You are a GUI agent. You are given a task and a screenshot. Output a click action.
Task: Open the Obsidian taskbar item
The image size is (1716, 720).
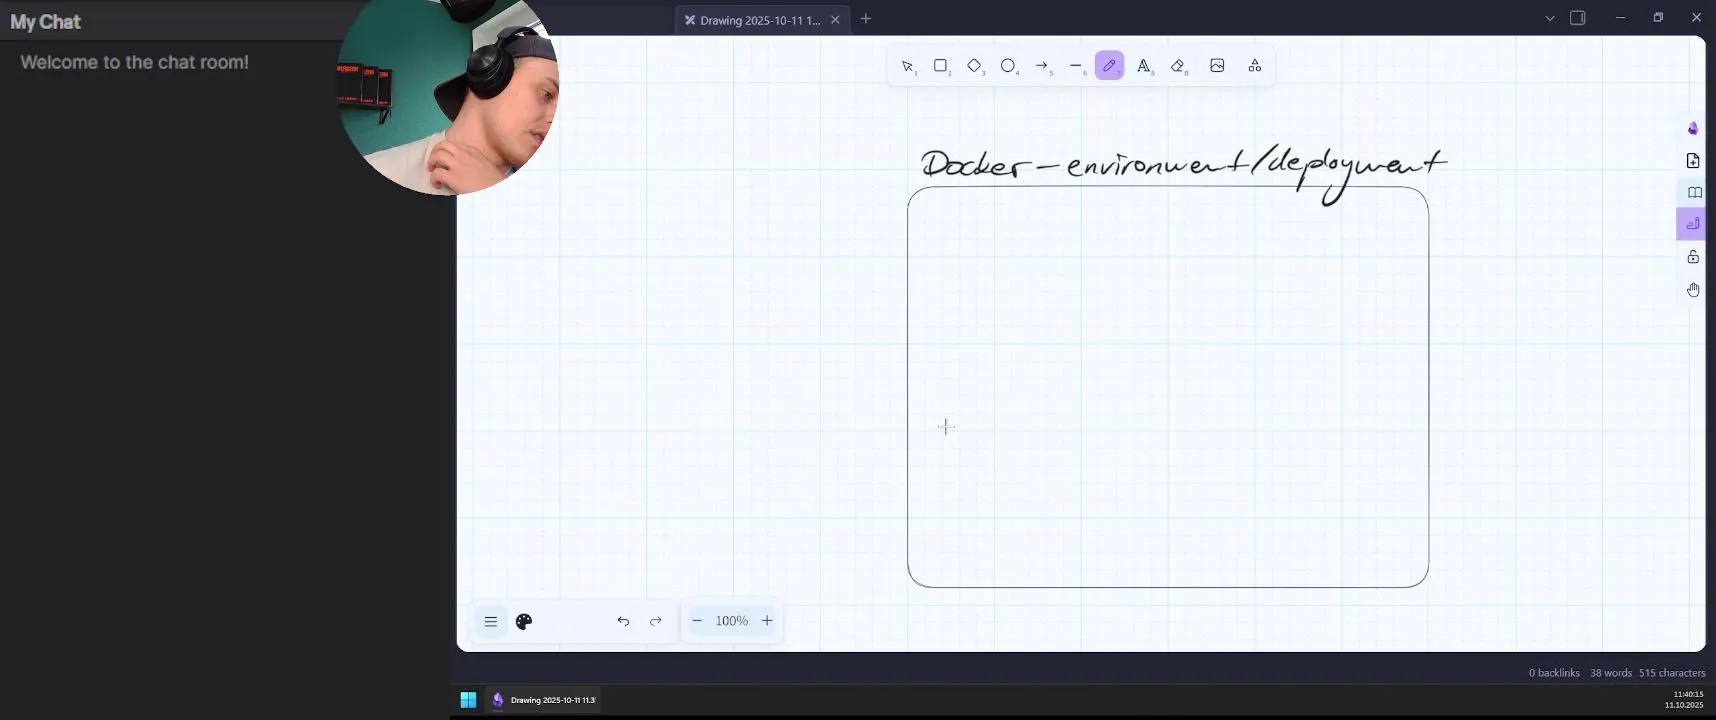(x=543, y=700)
